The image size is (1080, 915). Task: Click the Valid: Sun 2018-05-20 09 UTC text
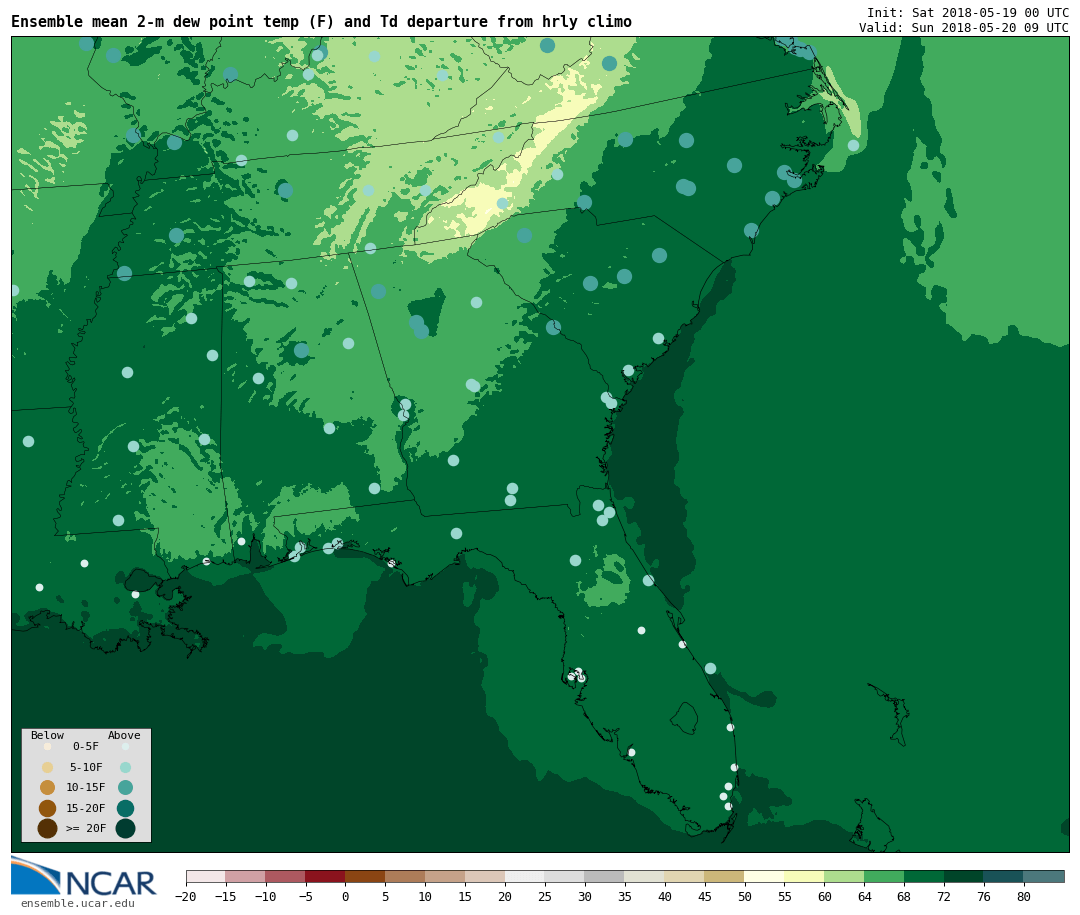click(x=963, y=28)
